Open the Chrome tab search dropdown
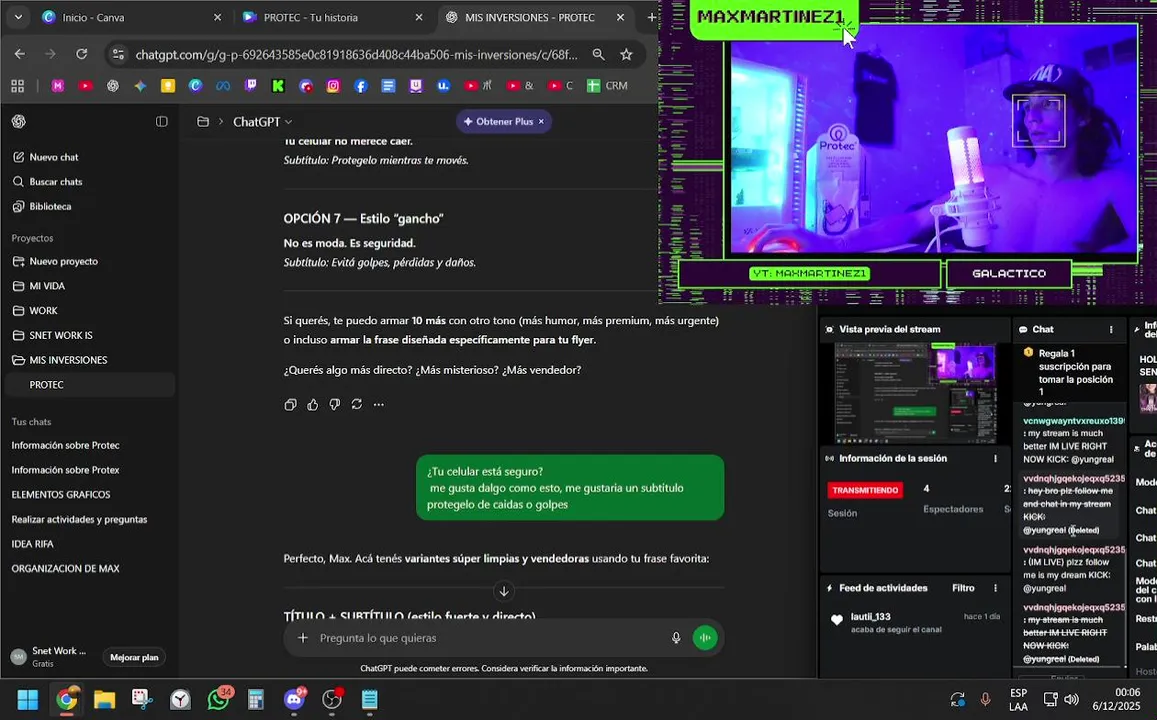Viewport: 1157px width, 720px height. pos(18,17)
